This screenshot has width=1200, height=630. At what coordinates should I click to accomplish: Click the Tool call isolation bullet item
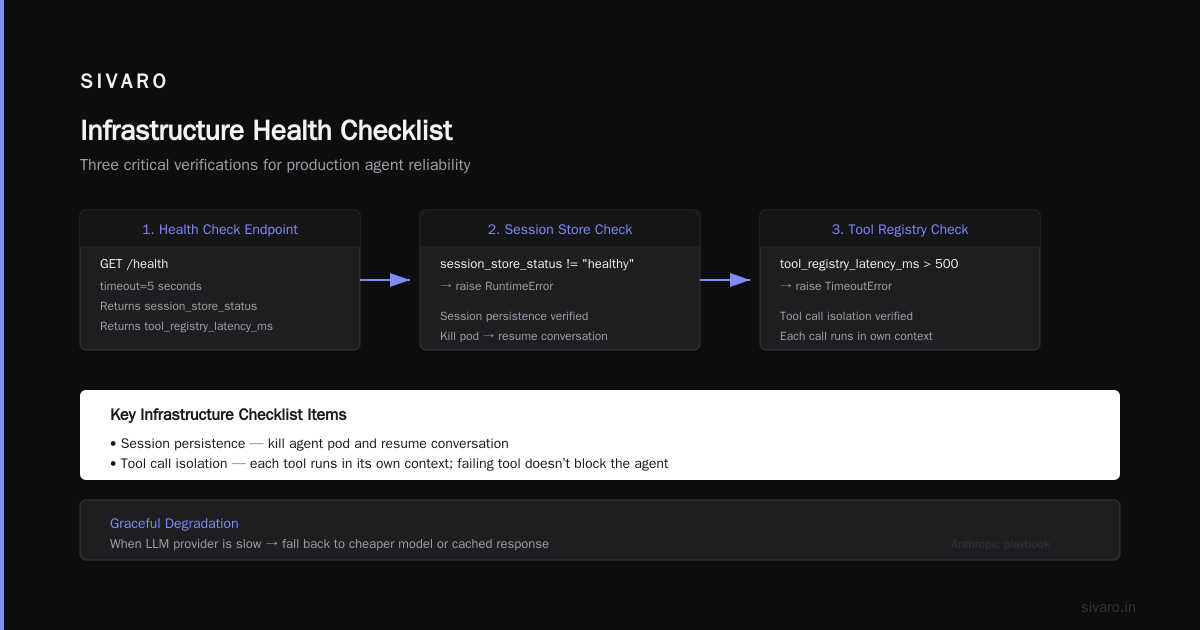[389, 463]
